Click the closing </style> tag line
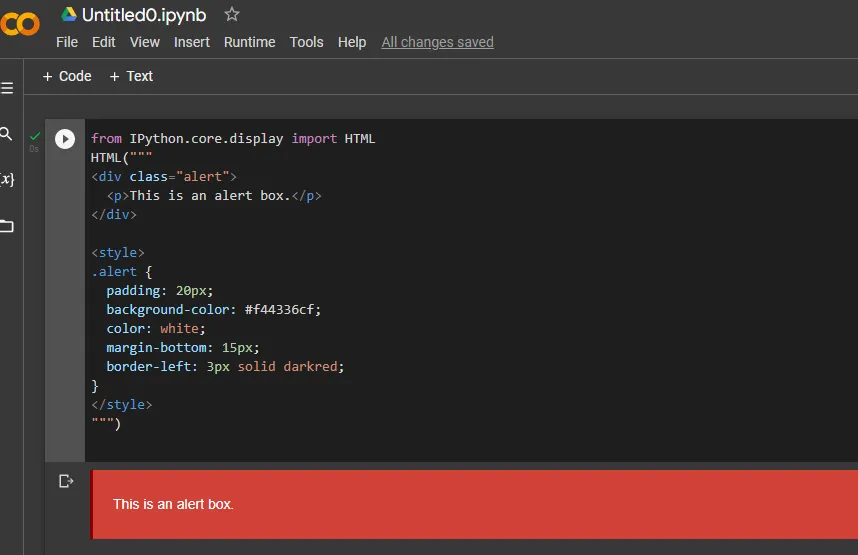 [121, 404]
